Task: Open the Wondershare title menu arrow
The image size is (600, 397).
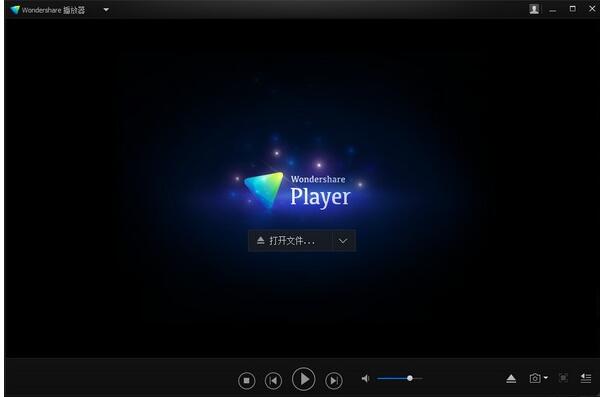Action: click(x=106, y=10)
